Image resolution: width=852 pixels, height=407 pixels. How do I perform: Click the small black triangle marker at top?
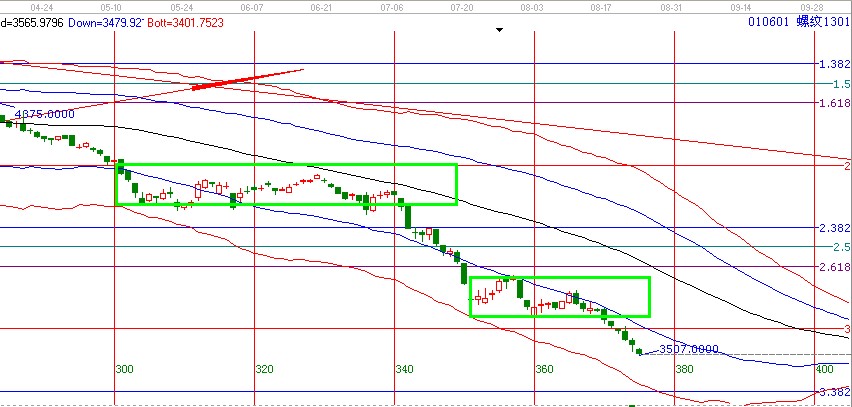coord(500,30)
